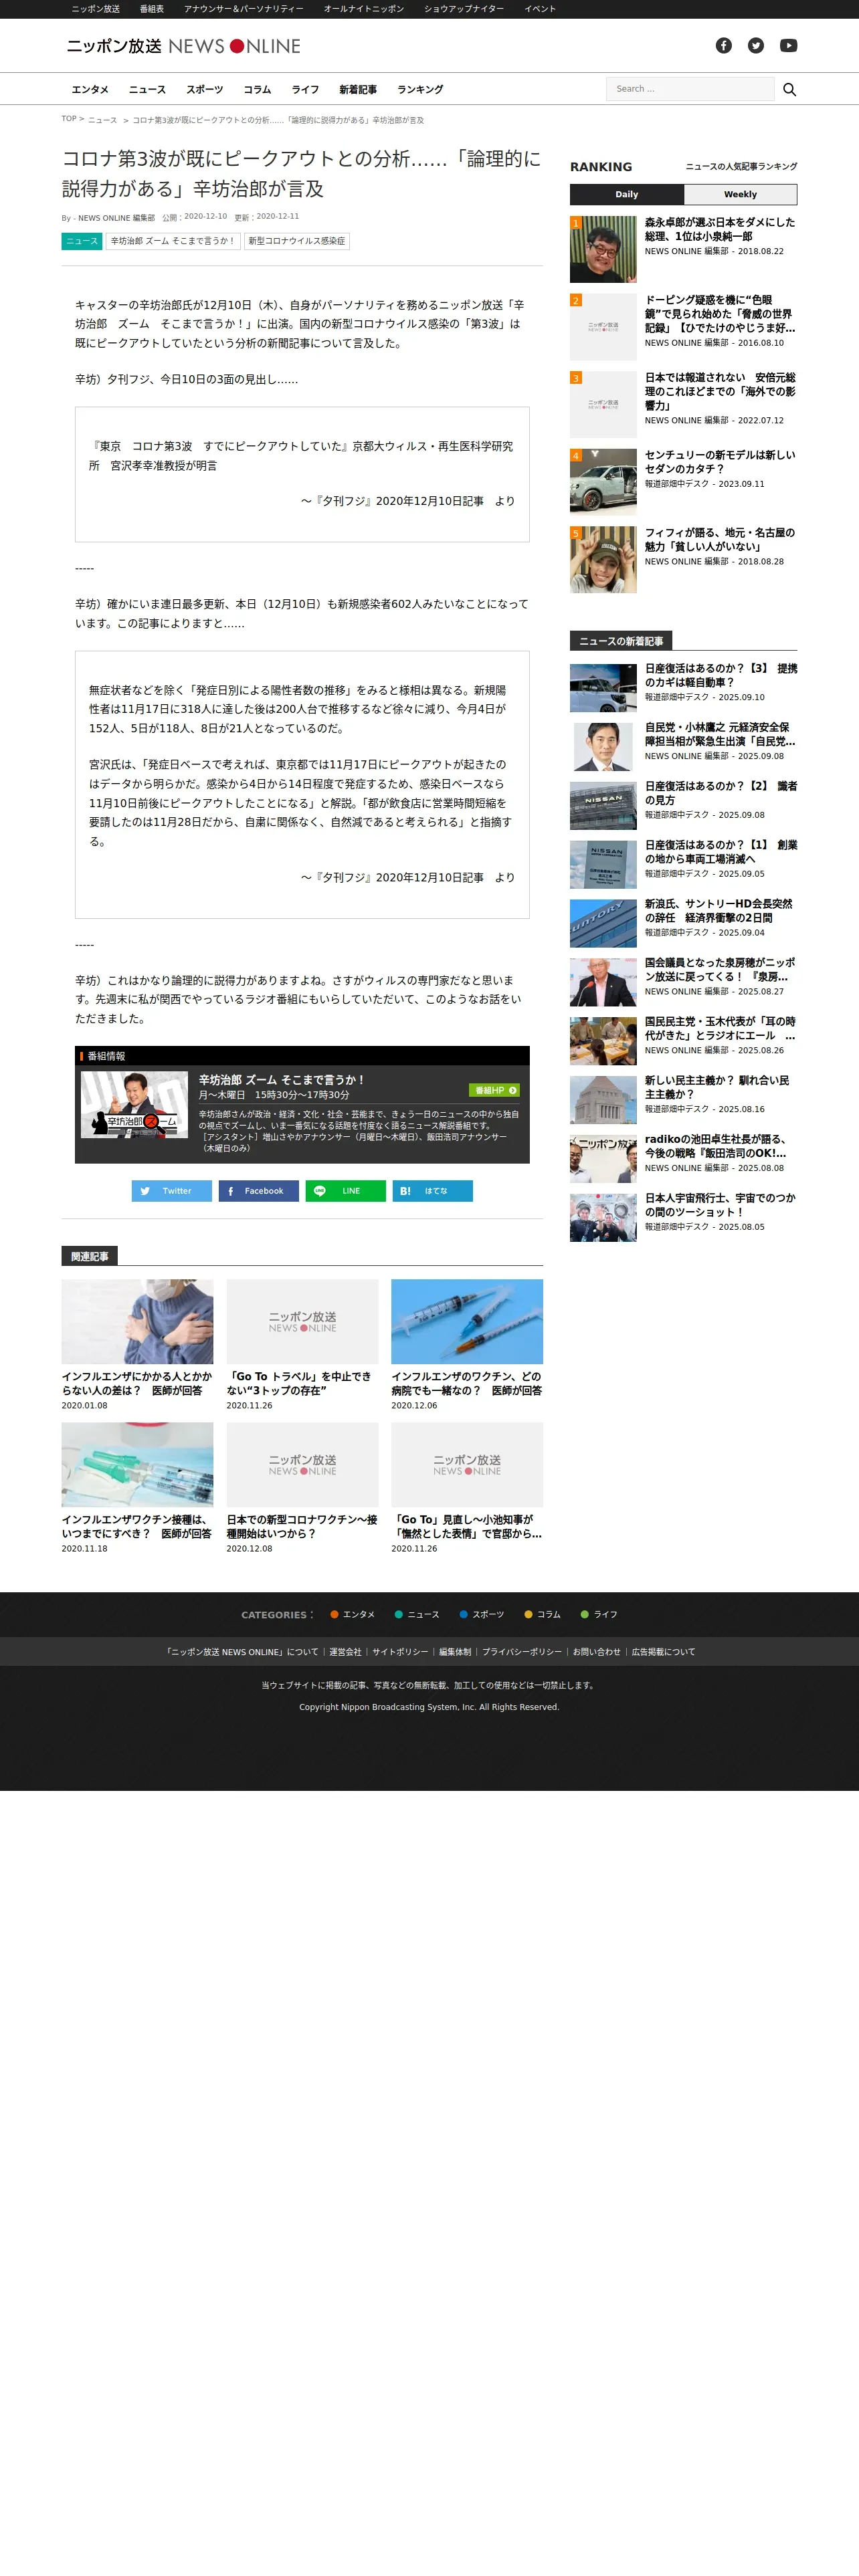Open footer link プライバシーポリシー

pos(522,1652)
